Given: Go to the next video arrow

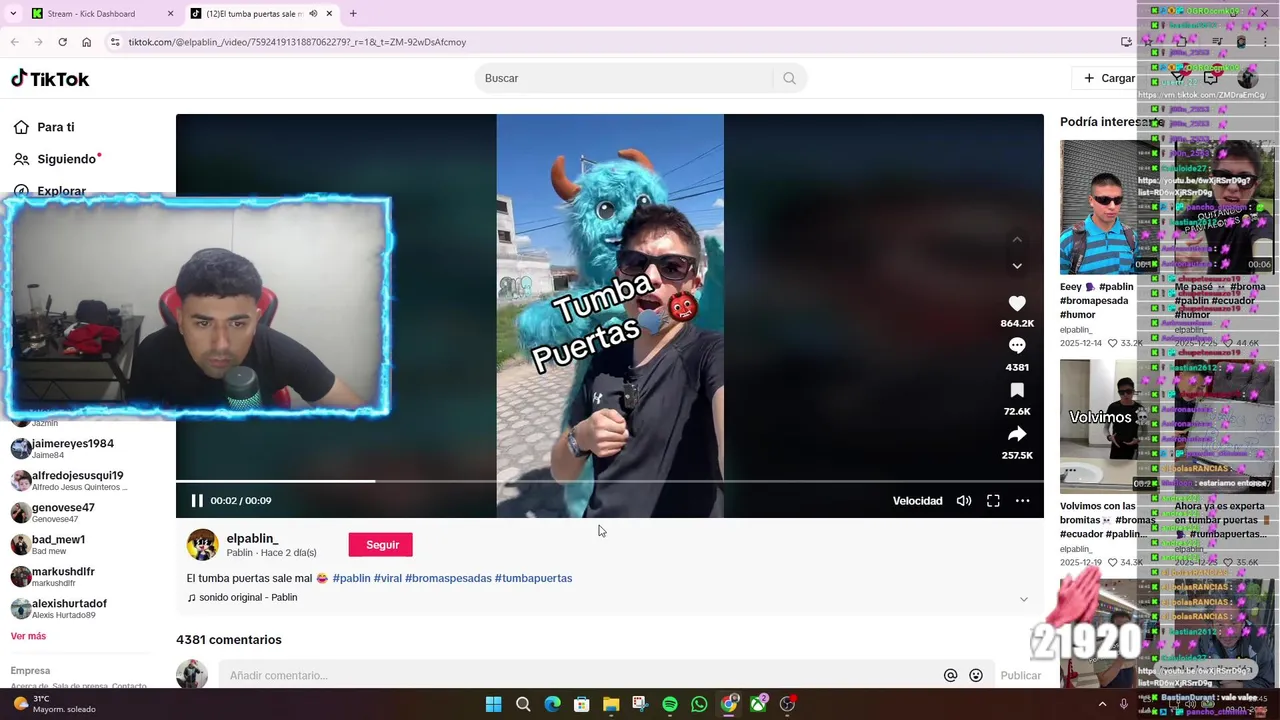Looking at the screenshot, I should click(1017, 266).
